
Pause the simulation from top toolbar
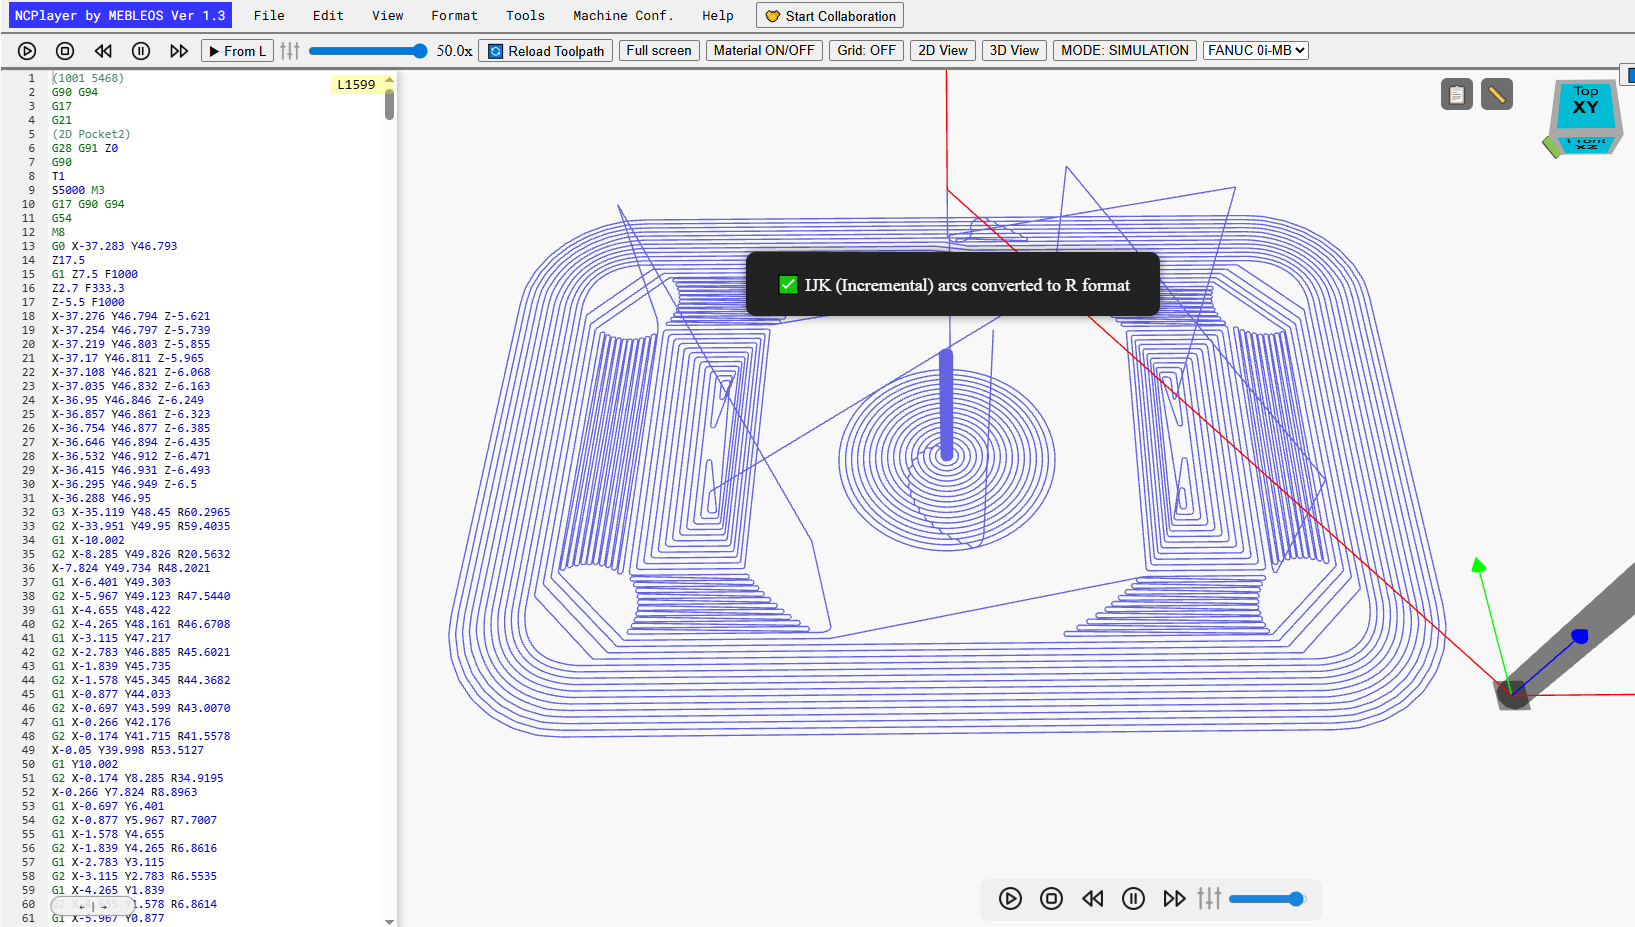tap(141, 51)
